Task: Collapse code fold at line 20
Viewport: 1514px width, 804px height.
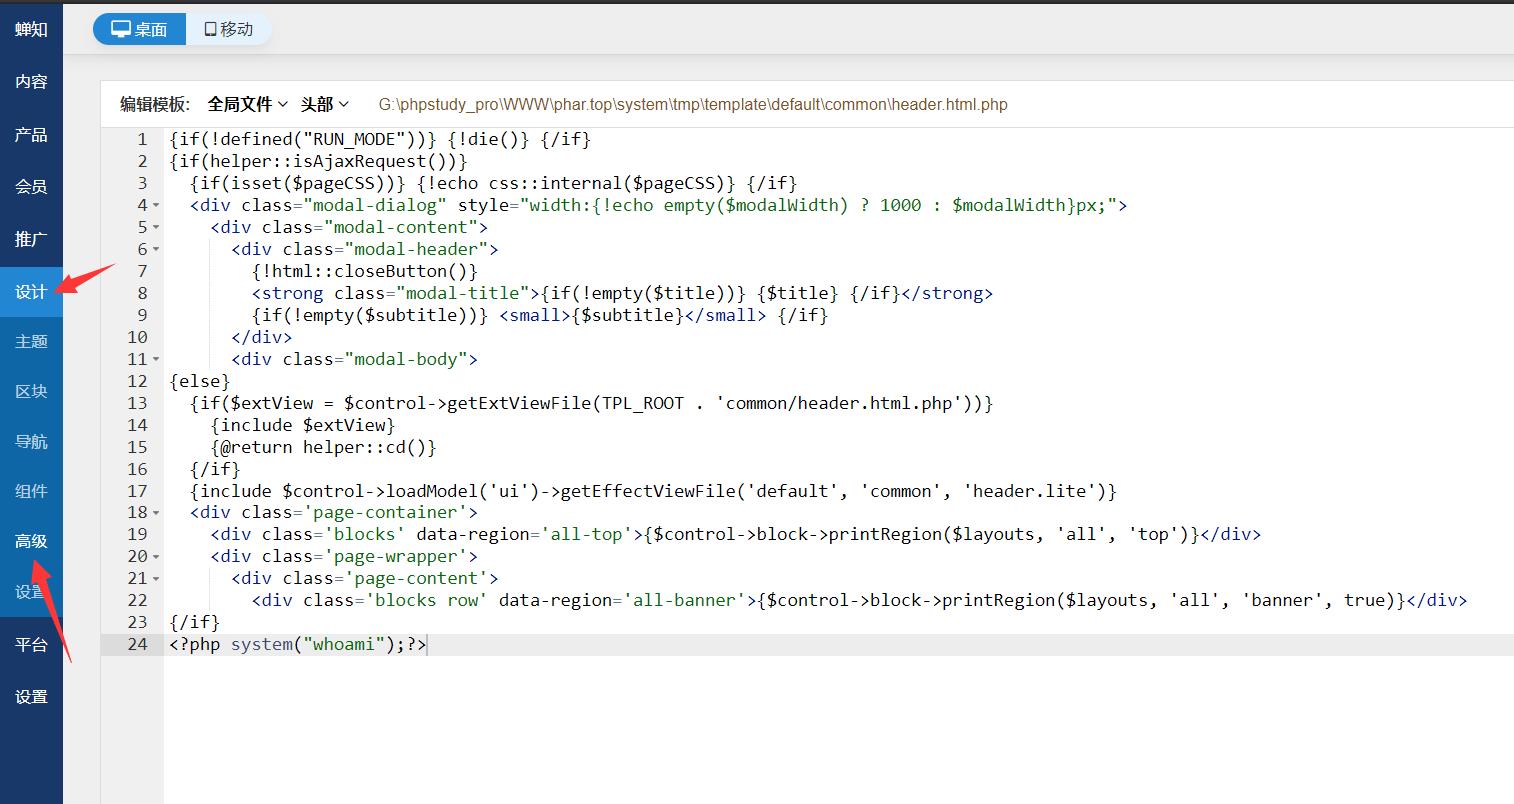Action: [x=156, y=557]
